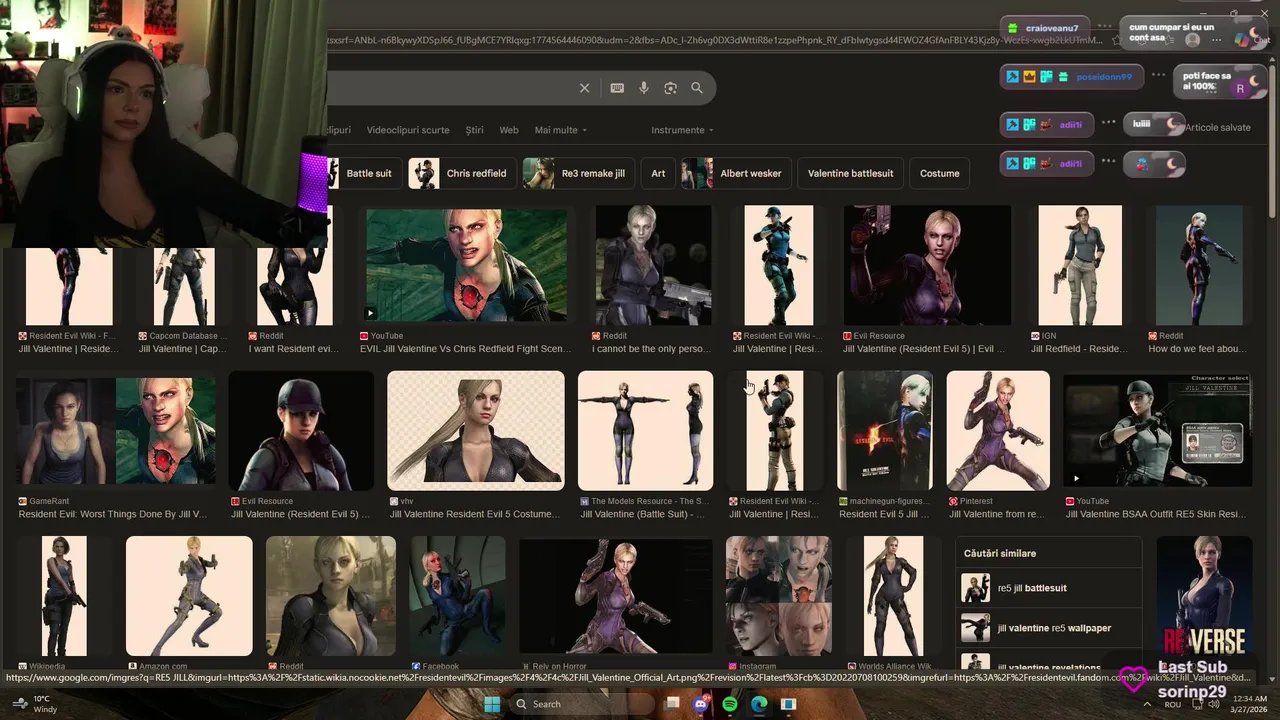Screen dimensions: 1280x720
Task: Select the Albert wesker filter chip
Action: click(737, 173)
